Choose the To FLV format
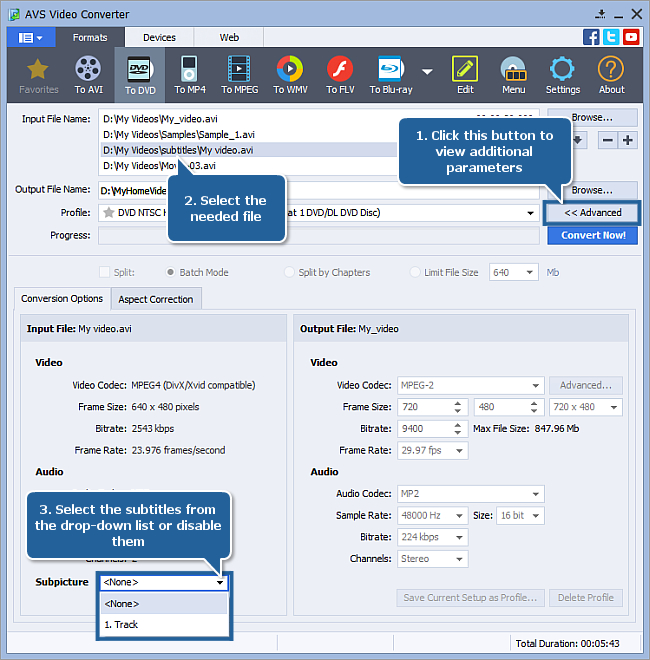The image size is (650, 660). [x=340, y=76]
